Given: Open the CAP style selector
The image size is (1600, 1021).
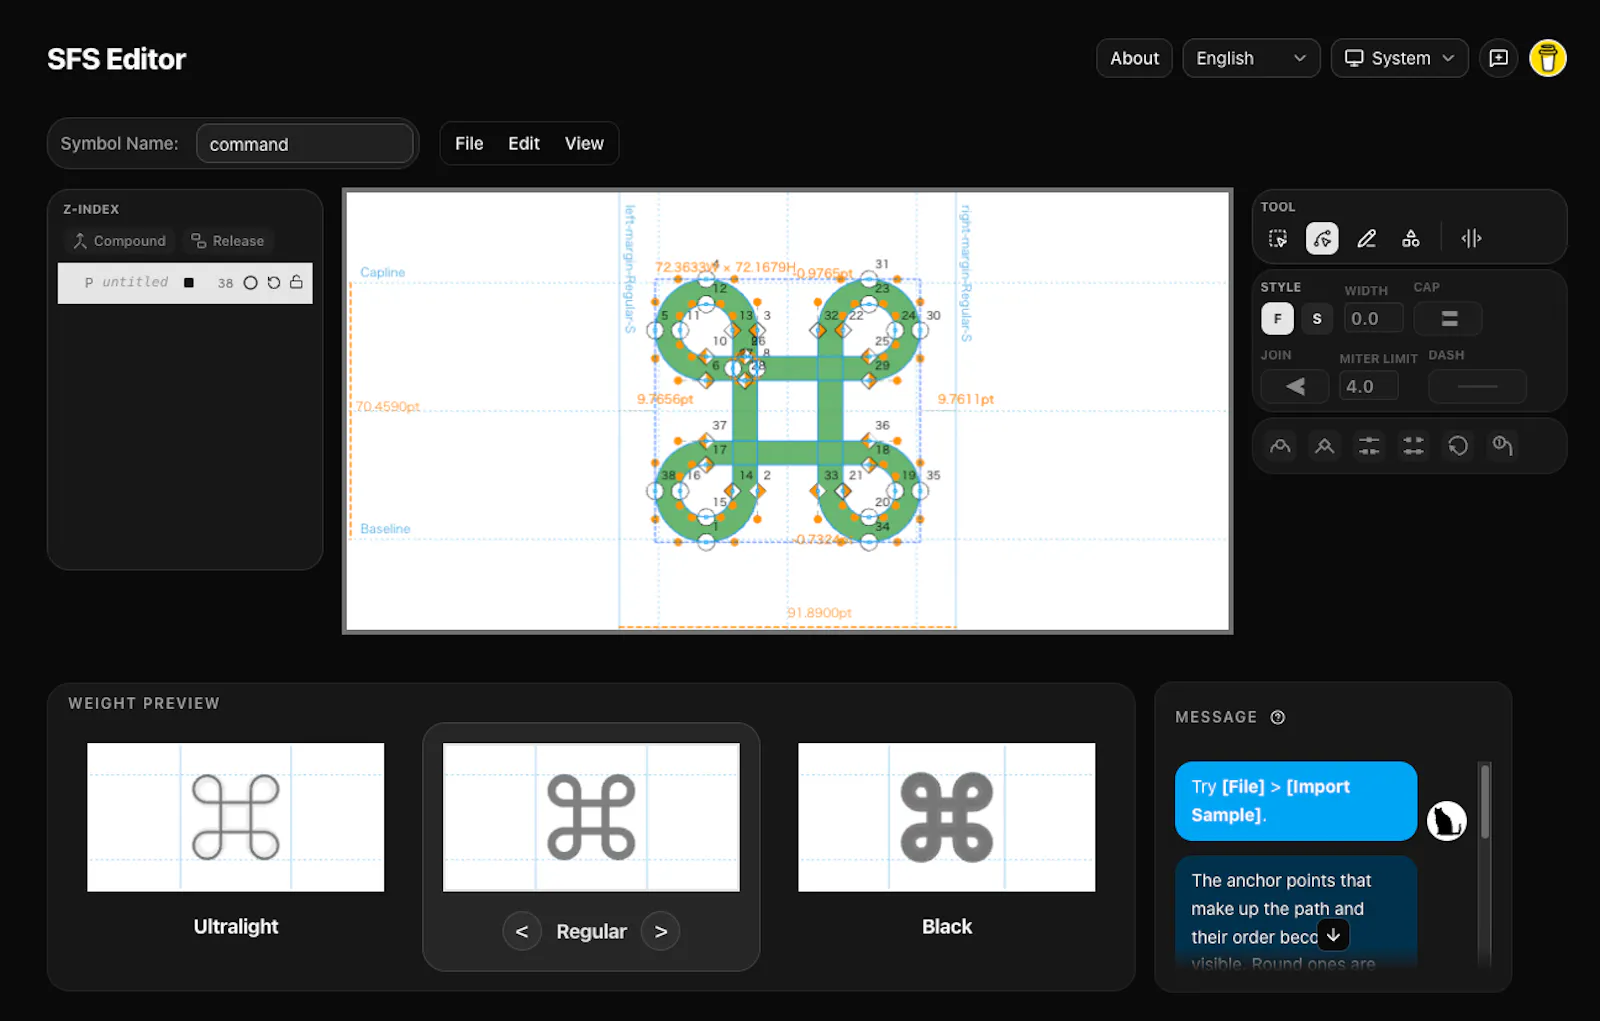Looking at the screenshot, I should pos(1448,319).
